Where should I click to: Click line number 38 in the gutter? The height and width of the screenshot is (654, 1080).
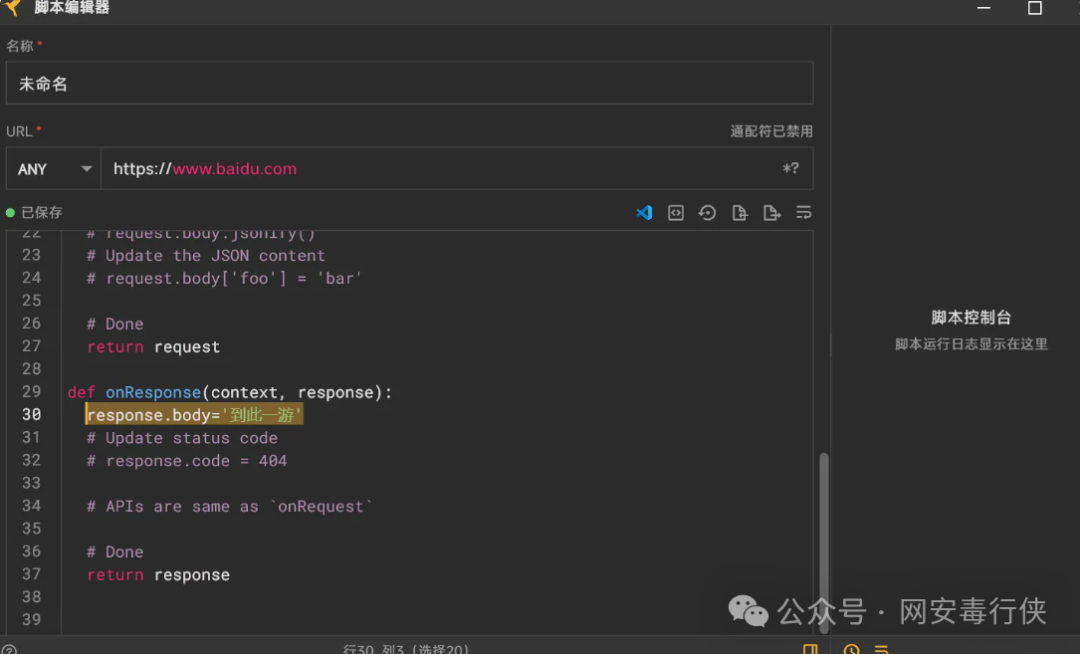click(x=31, y=597)
